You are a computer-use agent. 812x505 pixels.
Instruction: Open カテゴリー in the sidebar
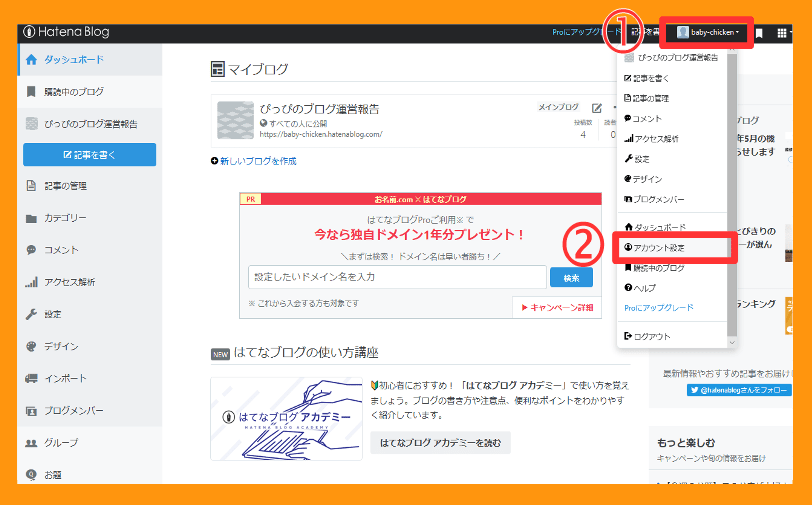(90, 218)
